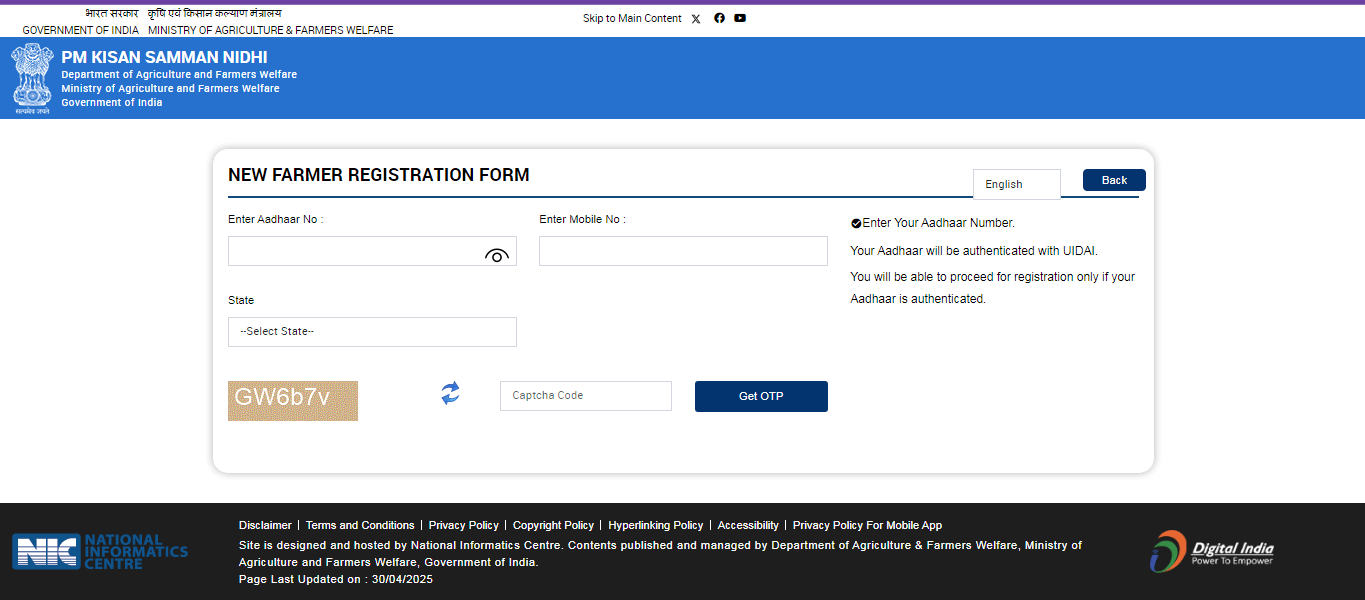The width and height of the screenshot is (1365, 600).
Task: Click 'Your Aadhaar will be authenticated with UIDAI' text
Action: point(974,251)
